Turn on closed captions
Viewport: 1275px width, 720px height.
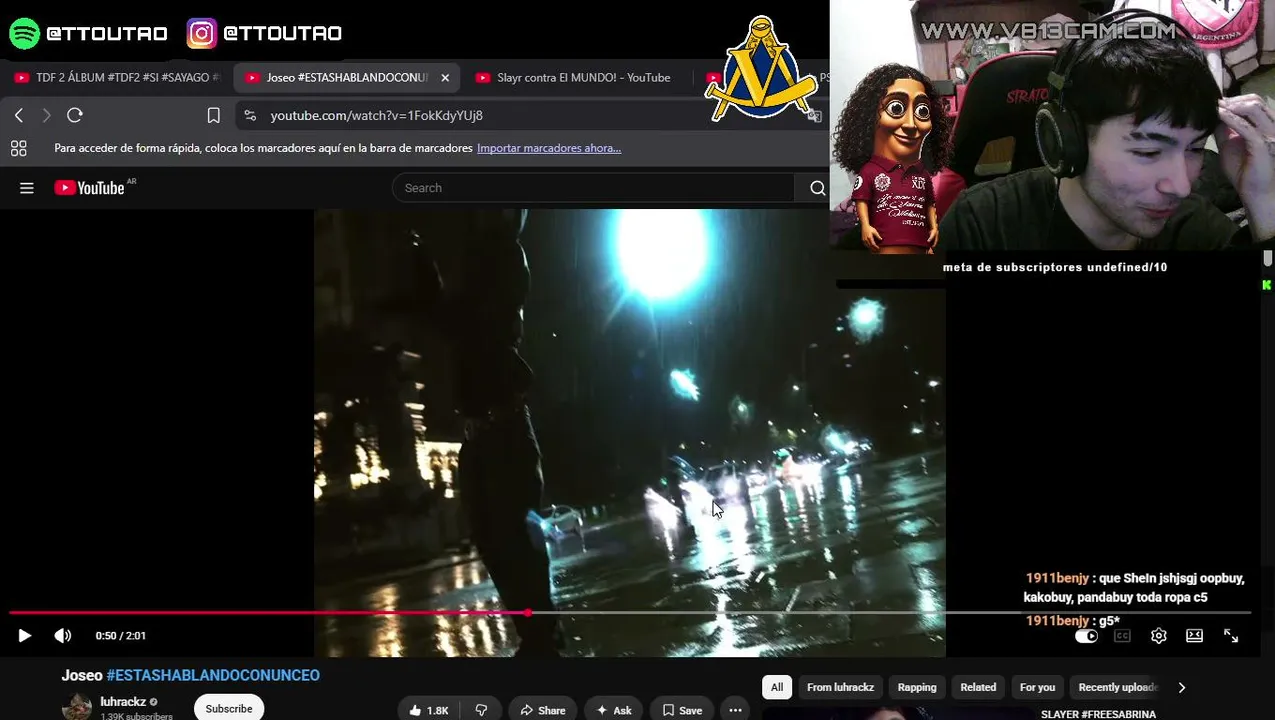(1122, 636)
